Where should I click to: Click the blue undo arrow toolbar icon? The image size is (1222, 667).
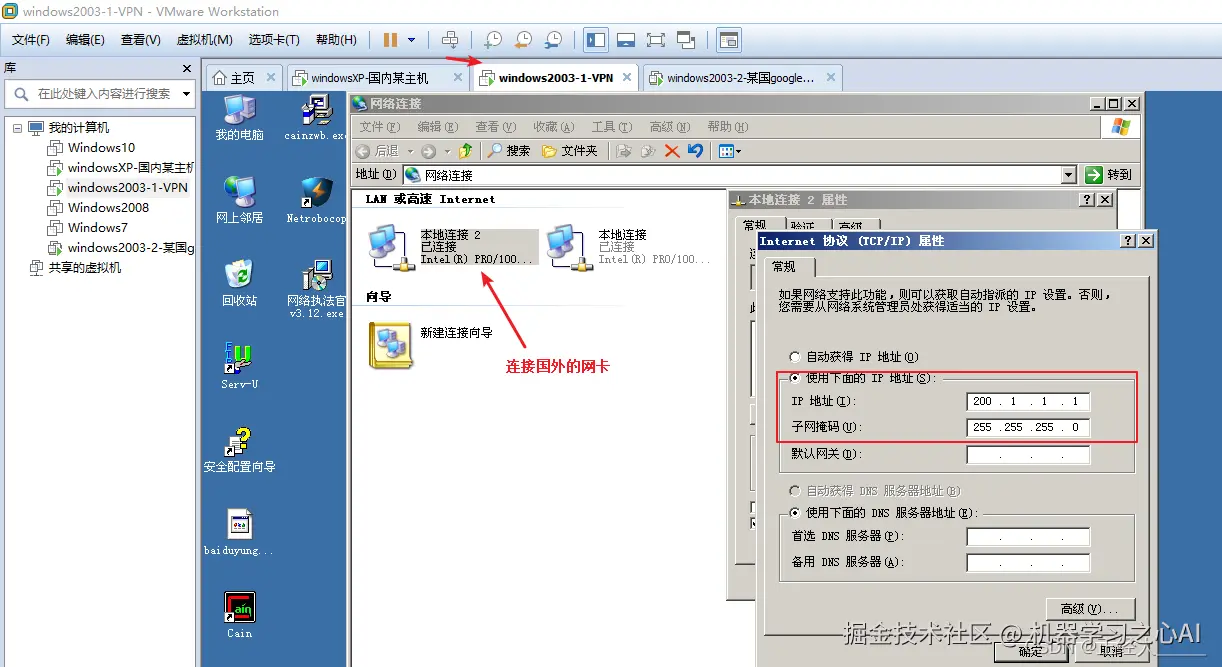(695, 151)
